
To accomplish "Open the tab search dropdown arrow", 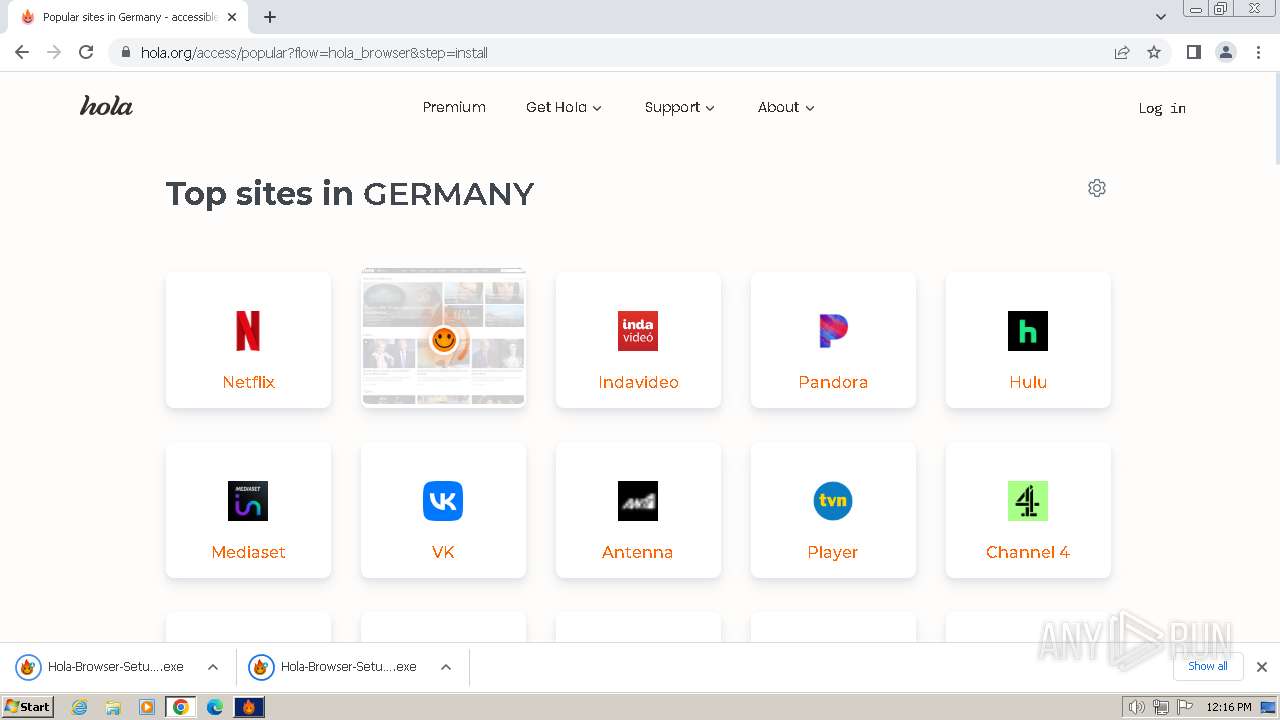I will point(1161,16).
